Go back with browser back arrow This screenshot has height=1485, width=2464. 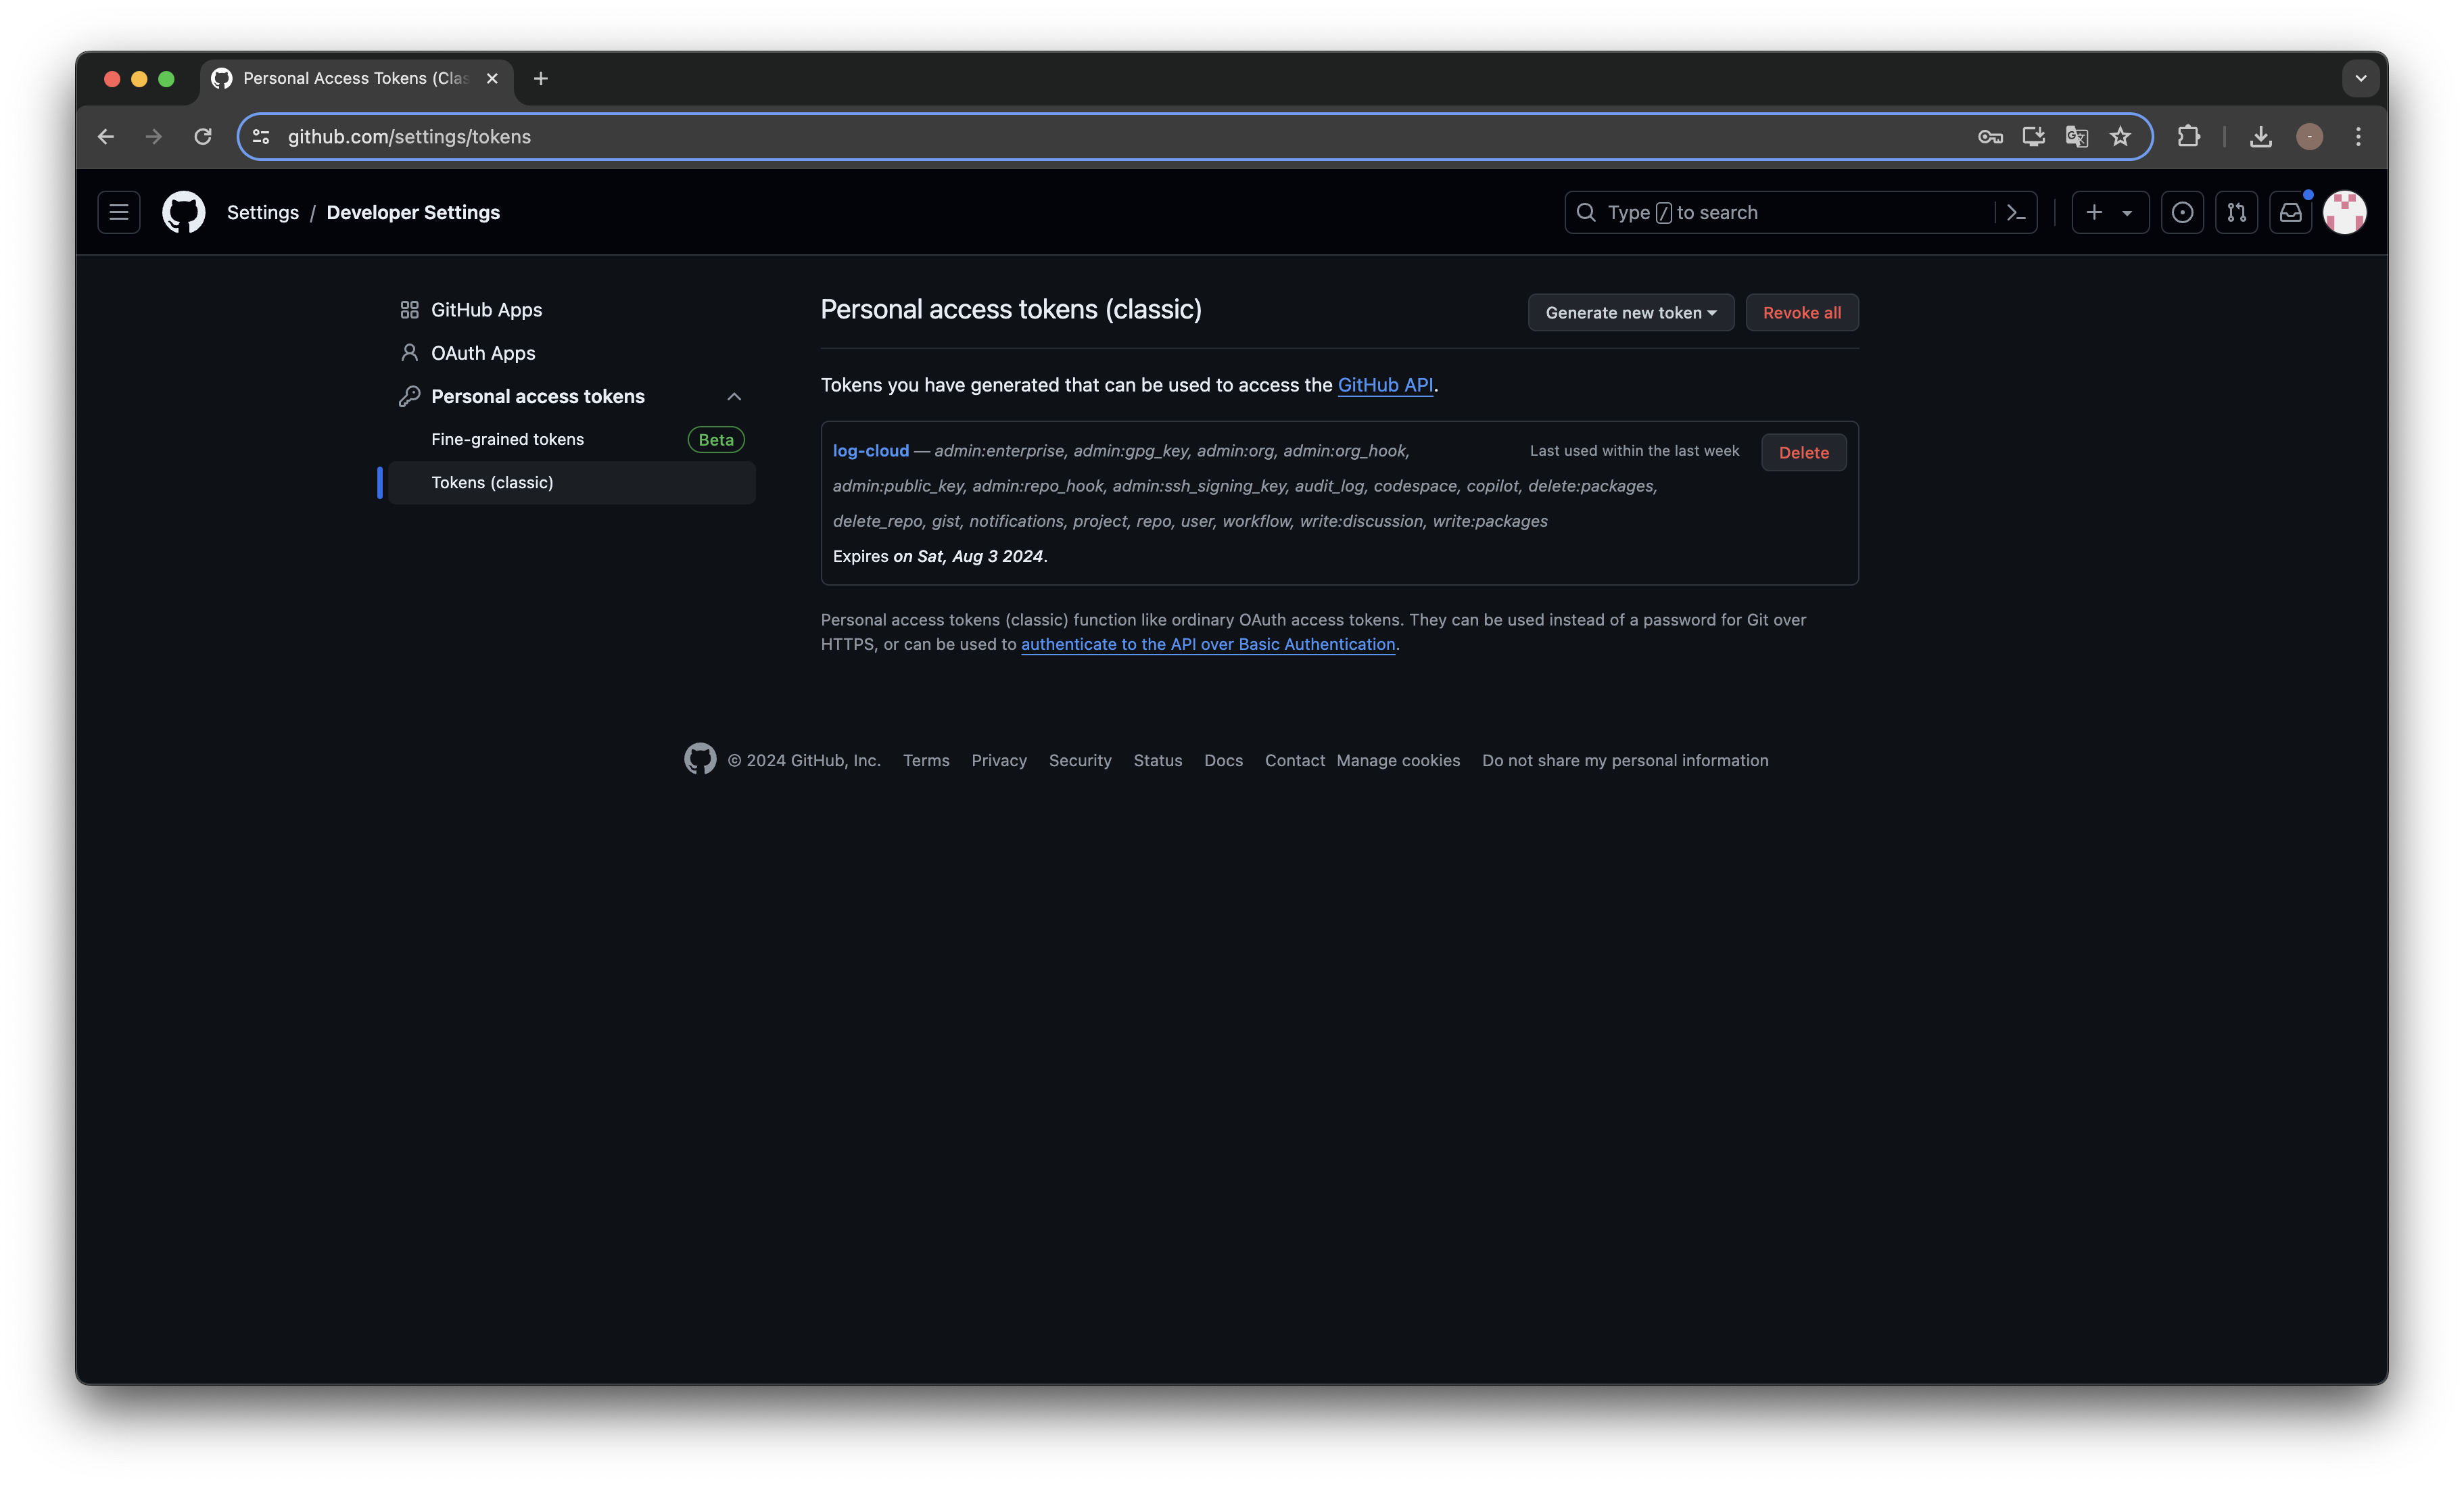(106, 136)
